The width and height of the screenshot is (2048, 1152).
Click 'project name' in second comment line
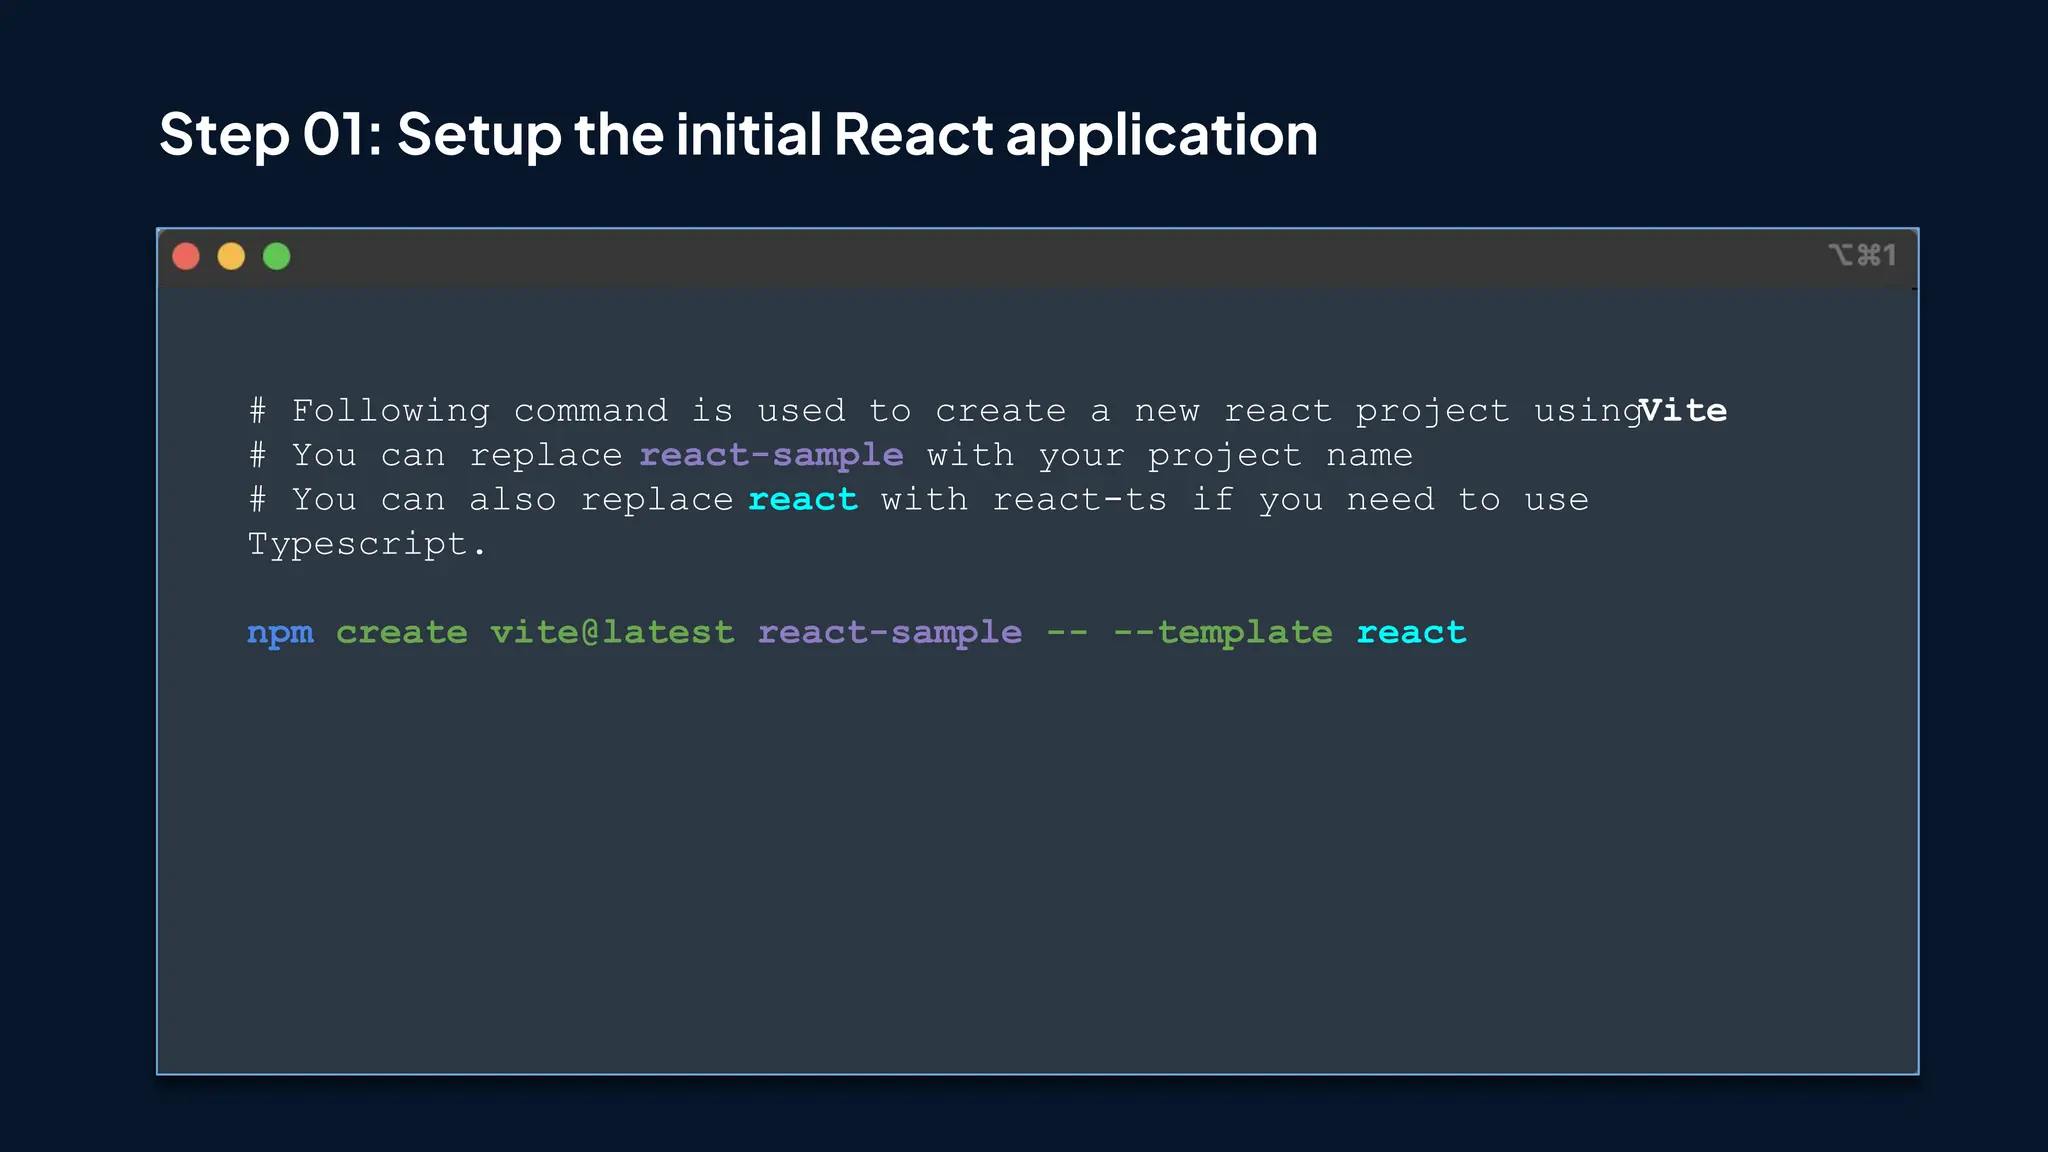1280,456
